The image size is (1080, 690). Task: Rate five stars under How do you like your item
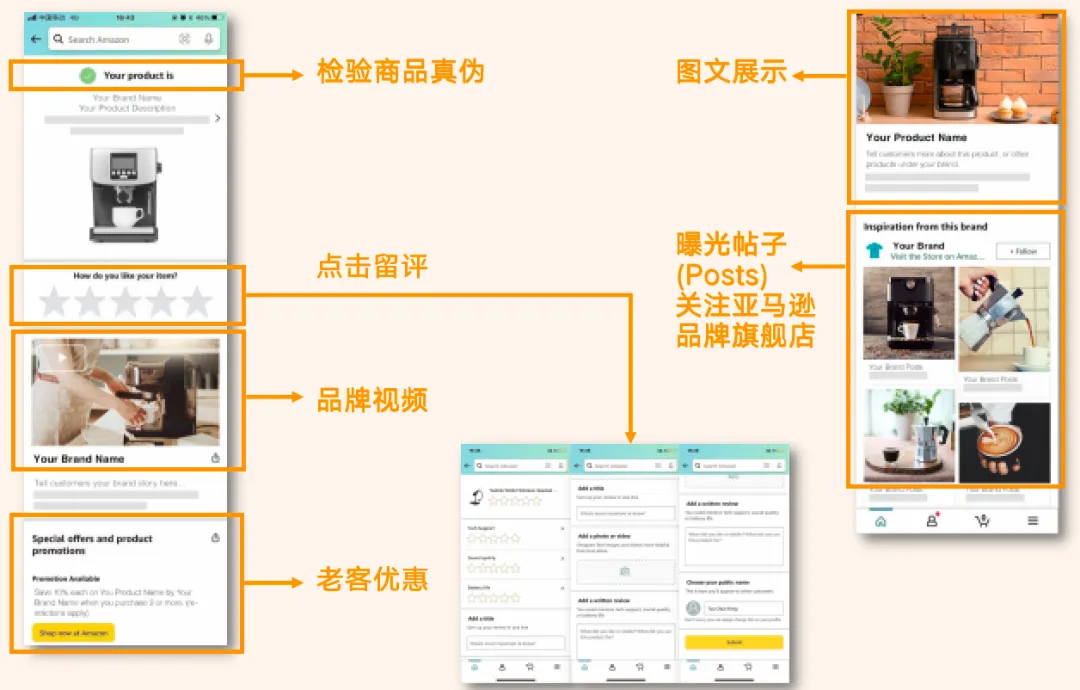click(x=197, y=302)
